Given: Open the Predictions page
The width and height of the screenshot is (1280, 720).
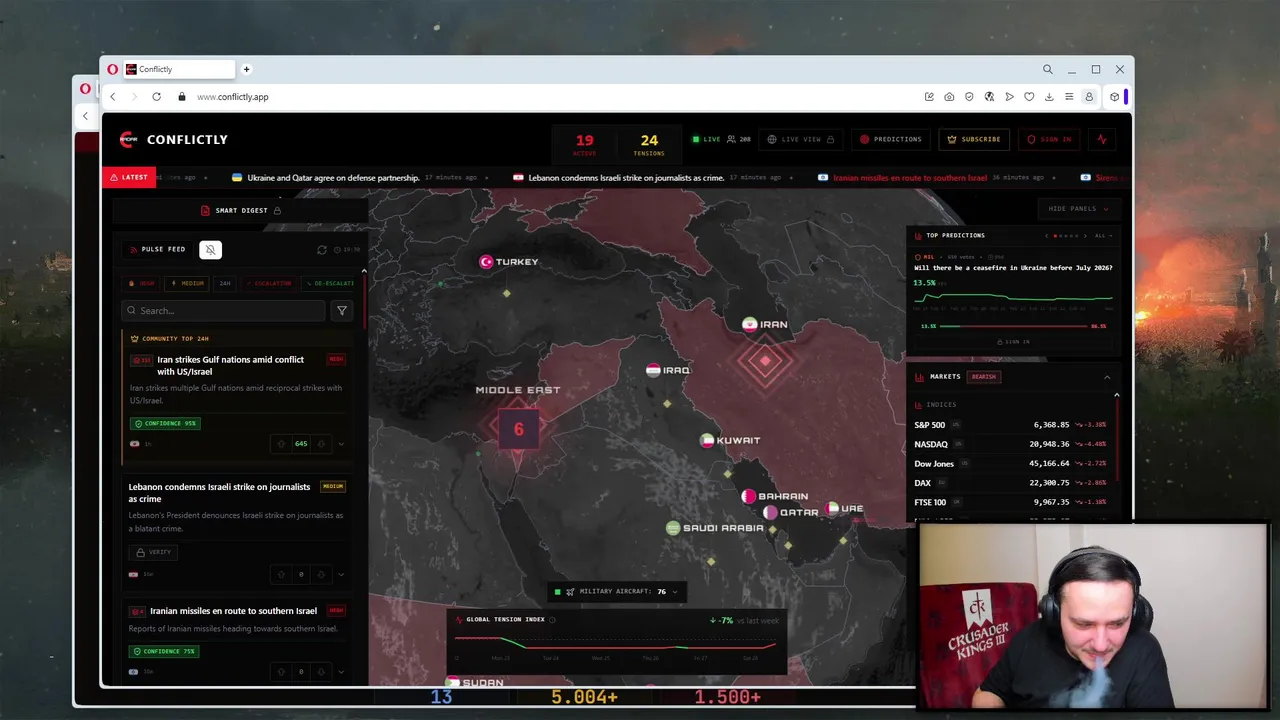Looking at the screenshot, I should pyautogui.click(x=891, y=140).
